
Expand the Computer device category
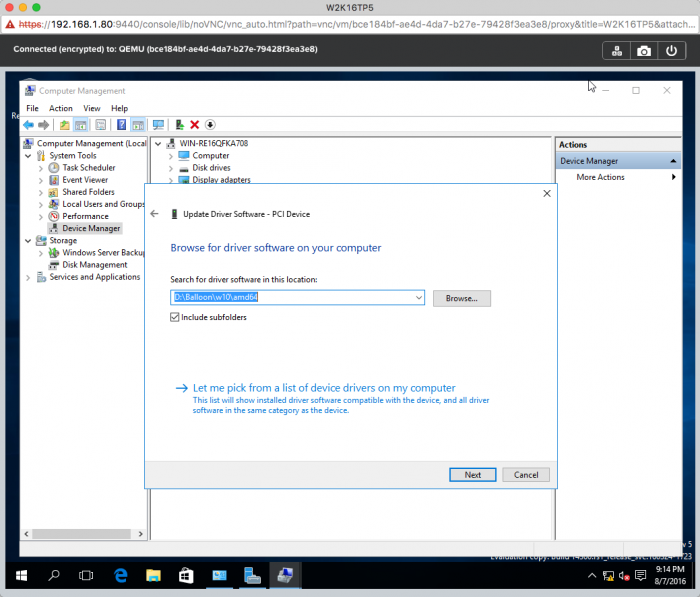click(171, 156)
